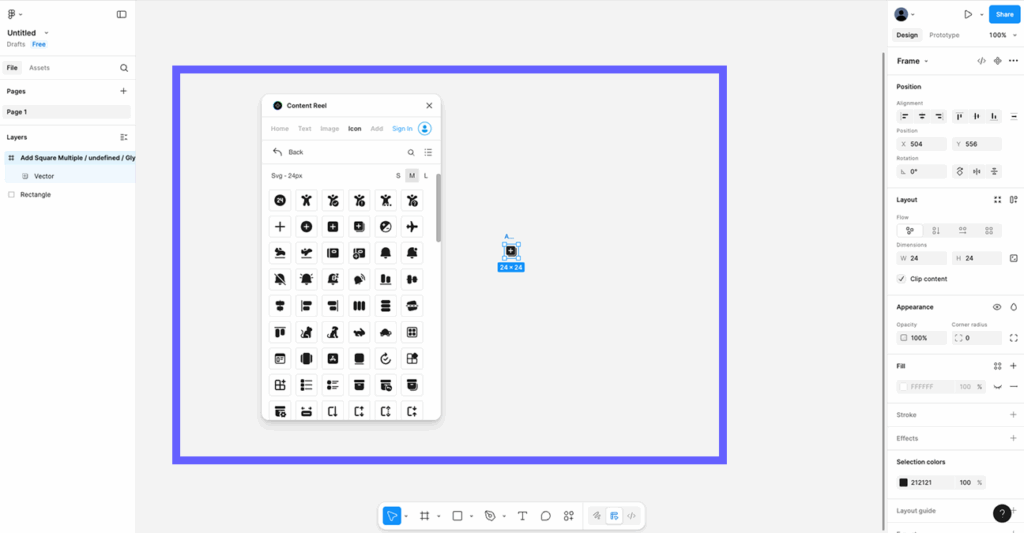Insert the airplane icon from Content Reel
The image size is (1024, 533).
click(x=412, y=227)
